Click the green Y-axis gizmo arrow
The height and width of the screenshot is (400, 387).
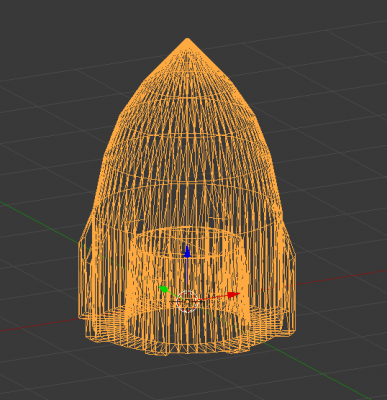pyautogui.click(x=163, y=289)
